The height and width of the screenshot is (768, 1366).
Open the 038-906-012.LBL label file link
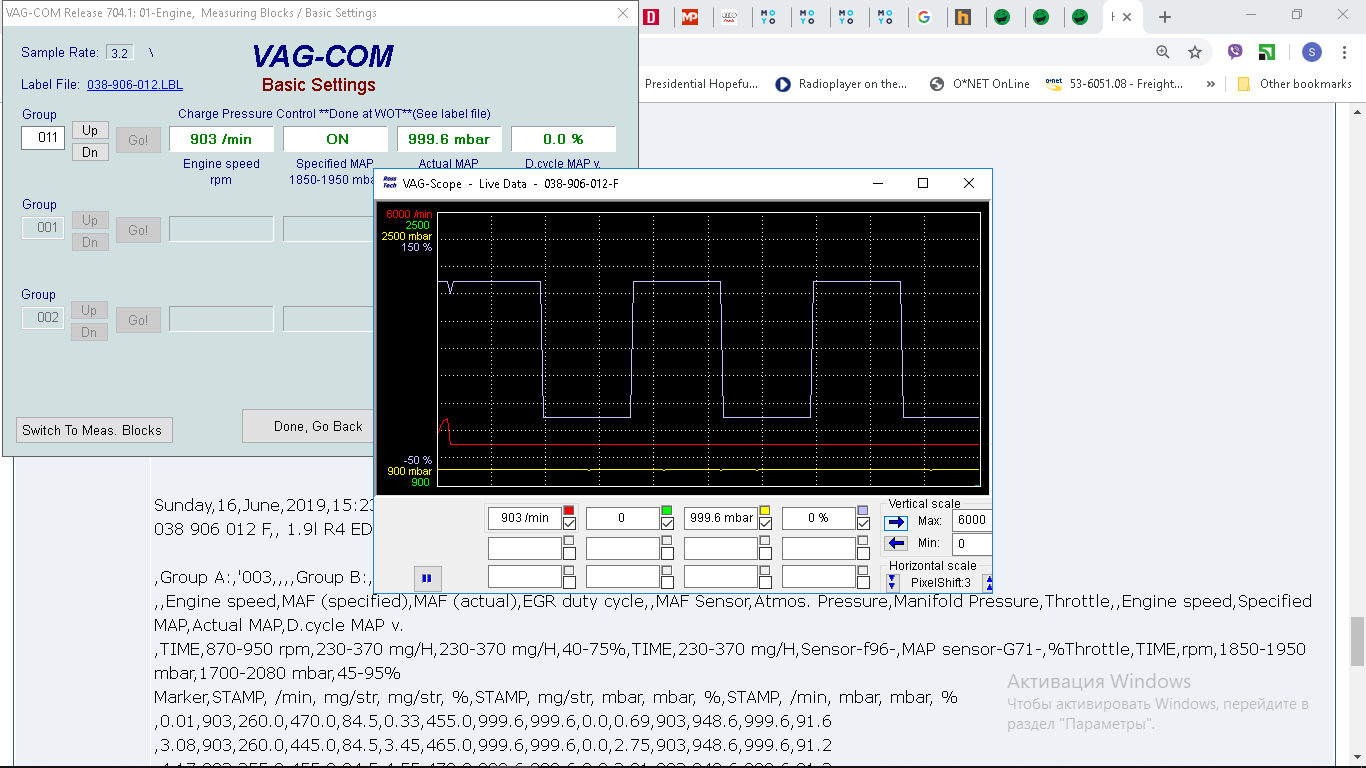pyautogui.click(x=135, y=85)
